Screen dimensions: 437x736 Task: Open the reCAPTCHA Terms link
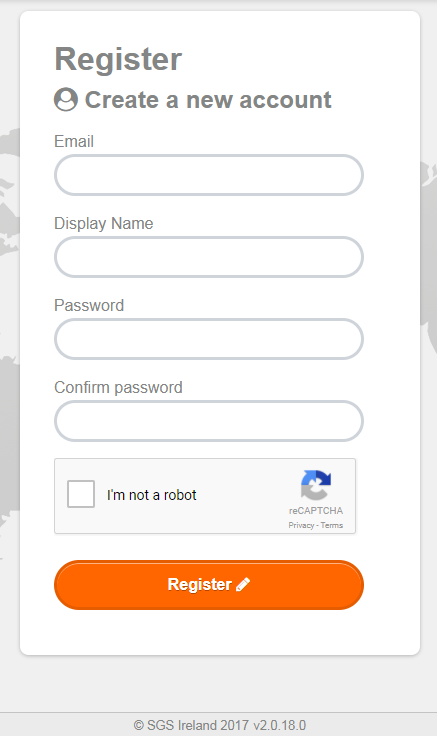click(332, 525)
